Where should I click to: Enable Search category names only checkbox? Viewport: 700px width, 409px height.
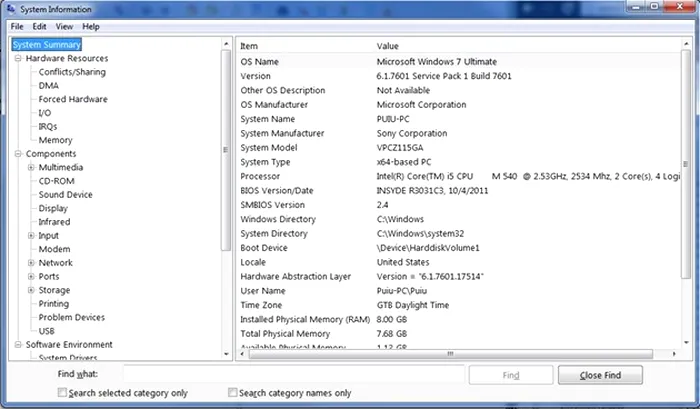(232, 392)
